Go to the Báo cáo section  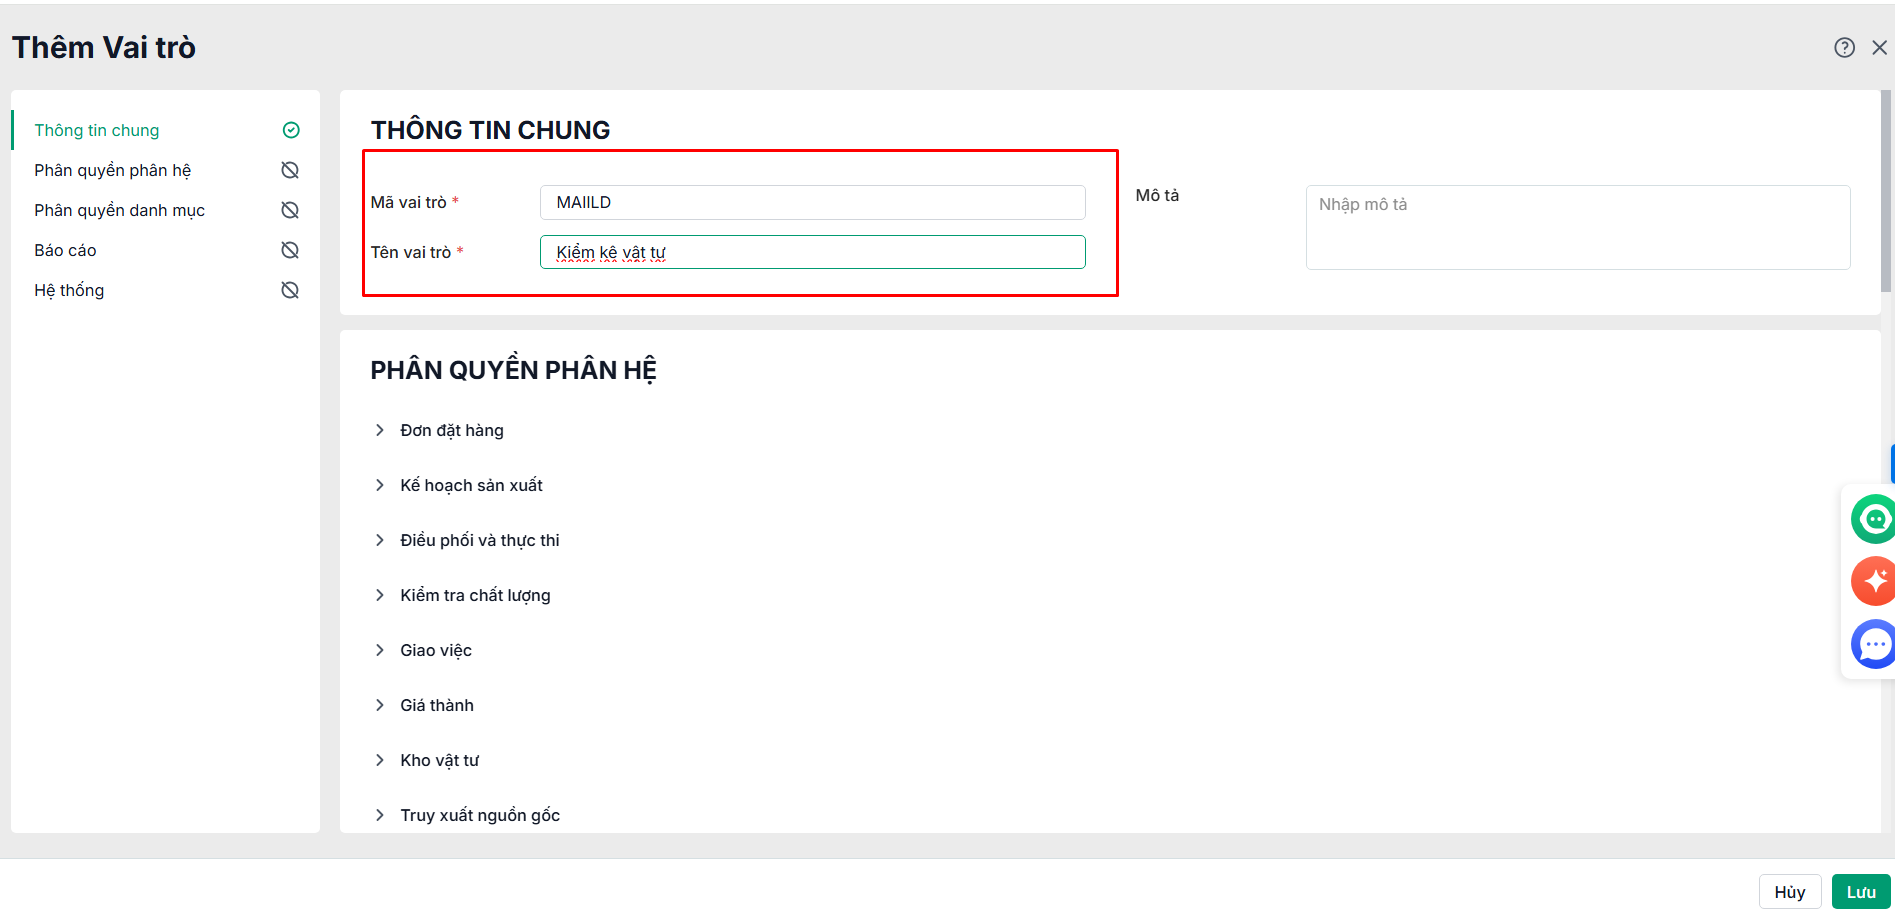click(65, 250)
